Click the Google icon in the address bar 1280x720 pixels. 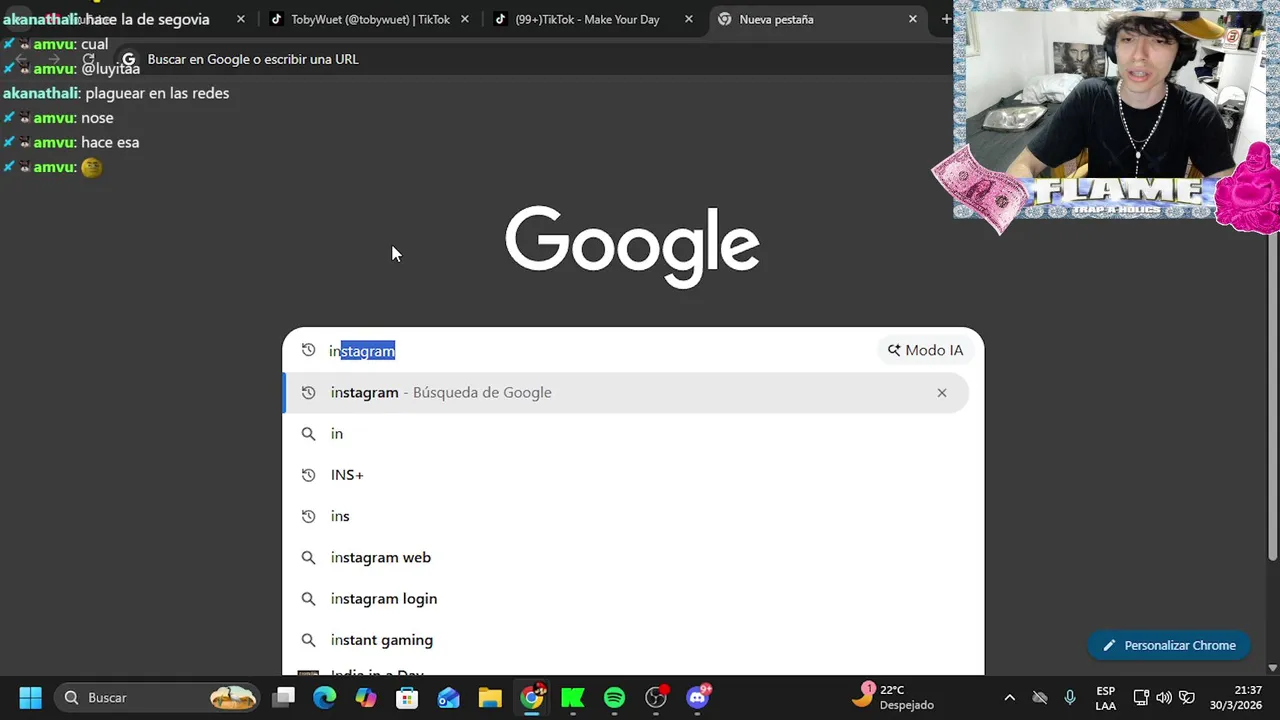coord(128,59)
